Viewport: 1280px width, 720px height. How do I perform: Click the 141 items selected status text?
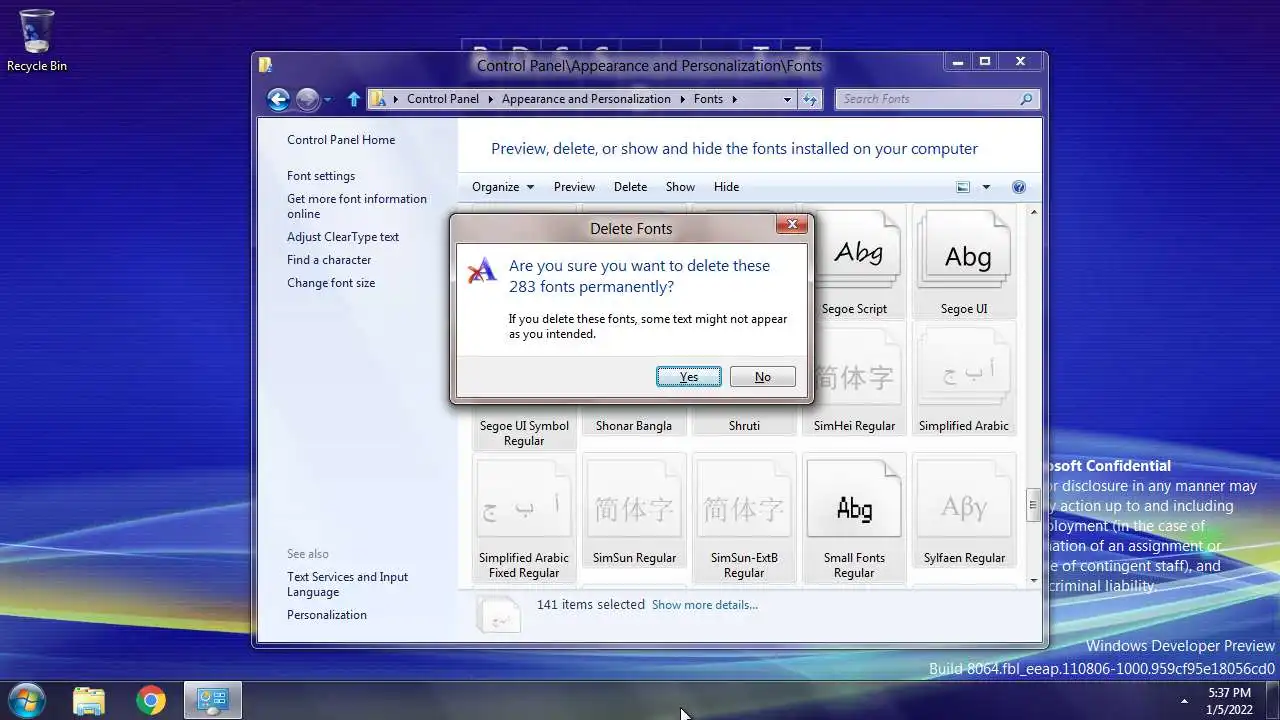click(x=591, y=604)
